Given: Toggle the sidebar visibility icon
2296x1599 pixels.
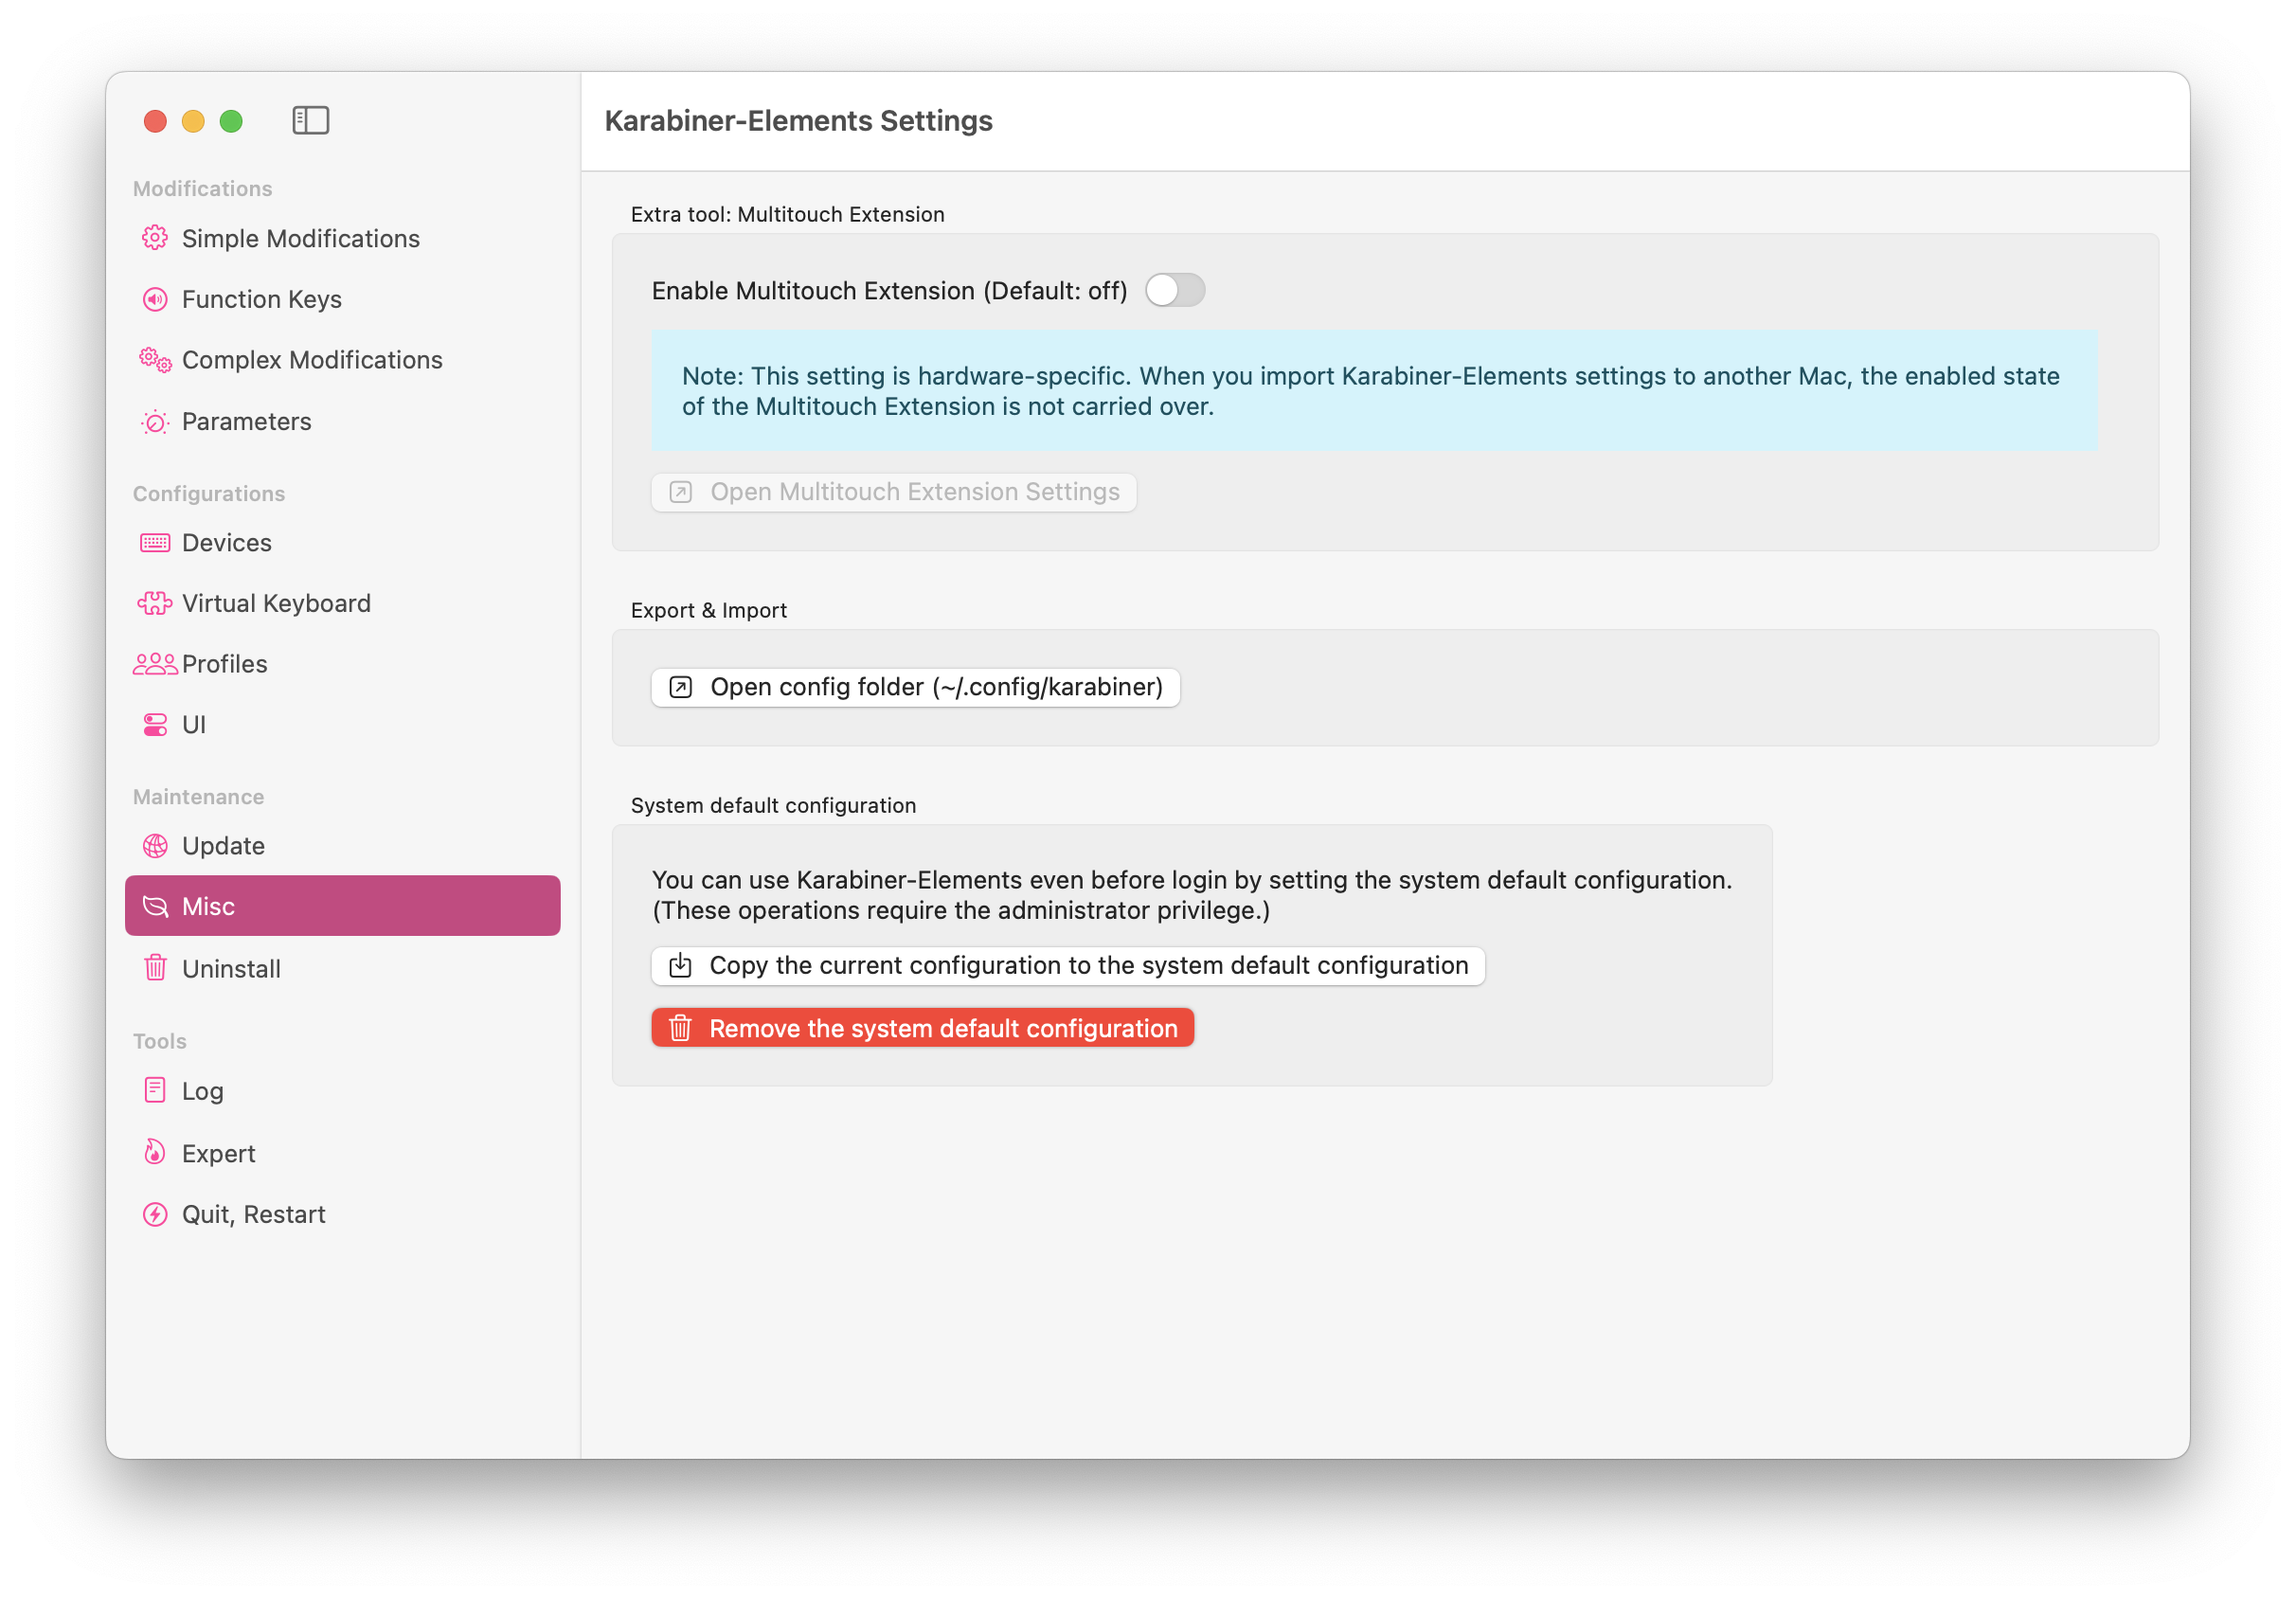Looking at the screenshot, I should click(x=310, y=121).
